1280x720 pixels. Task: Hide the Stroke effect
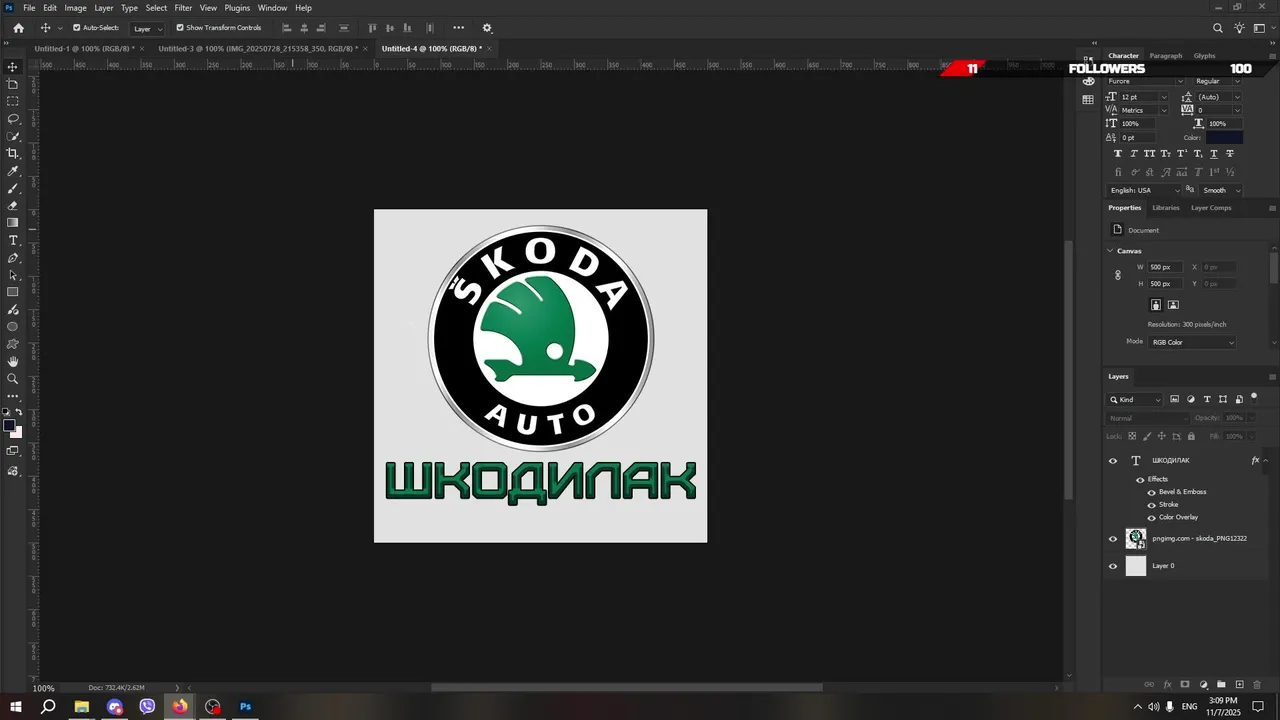(1151, 505)
